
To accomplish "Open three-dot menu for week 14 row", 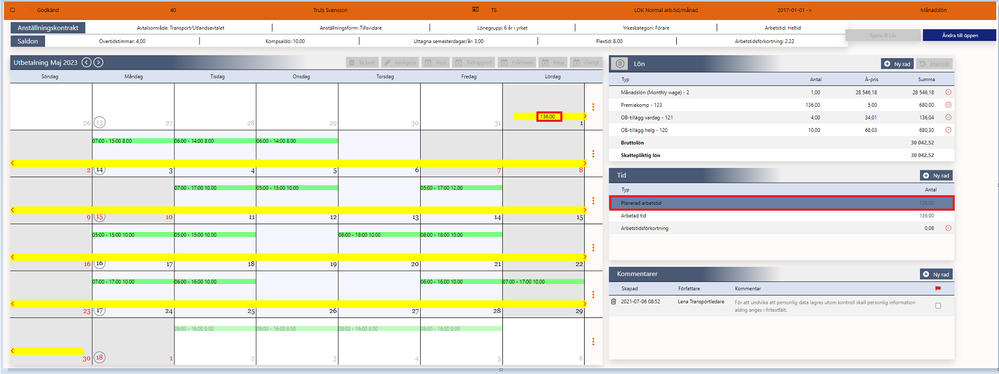I will click(x=593, y=154).
